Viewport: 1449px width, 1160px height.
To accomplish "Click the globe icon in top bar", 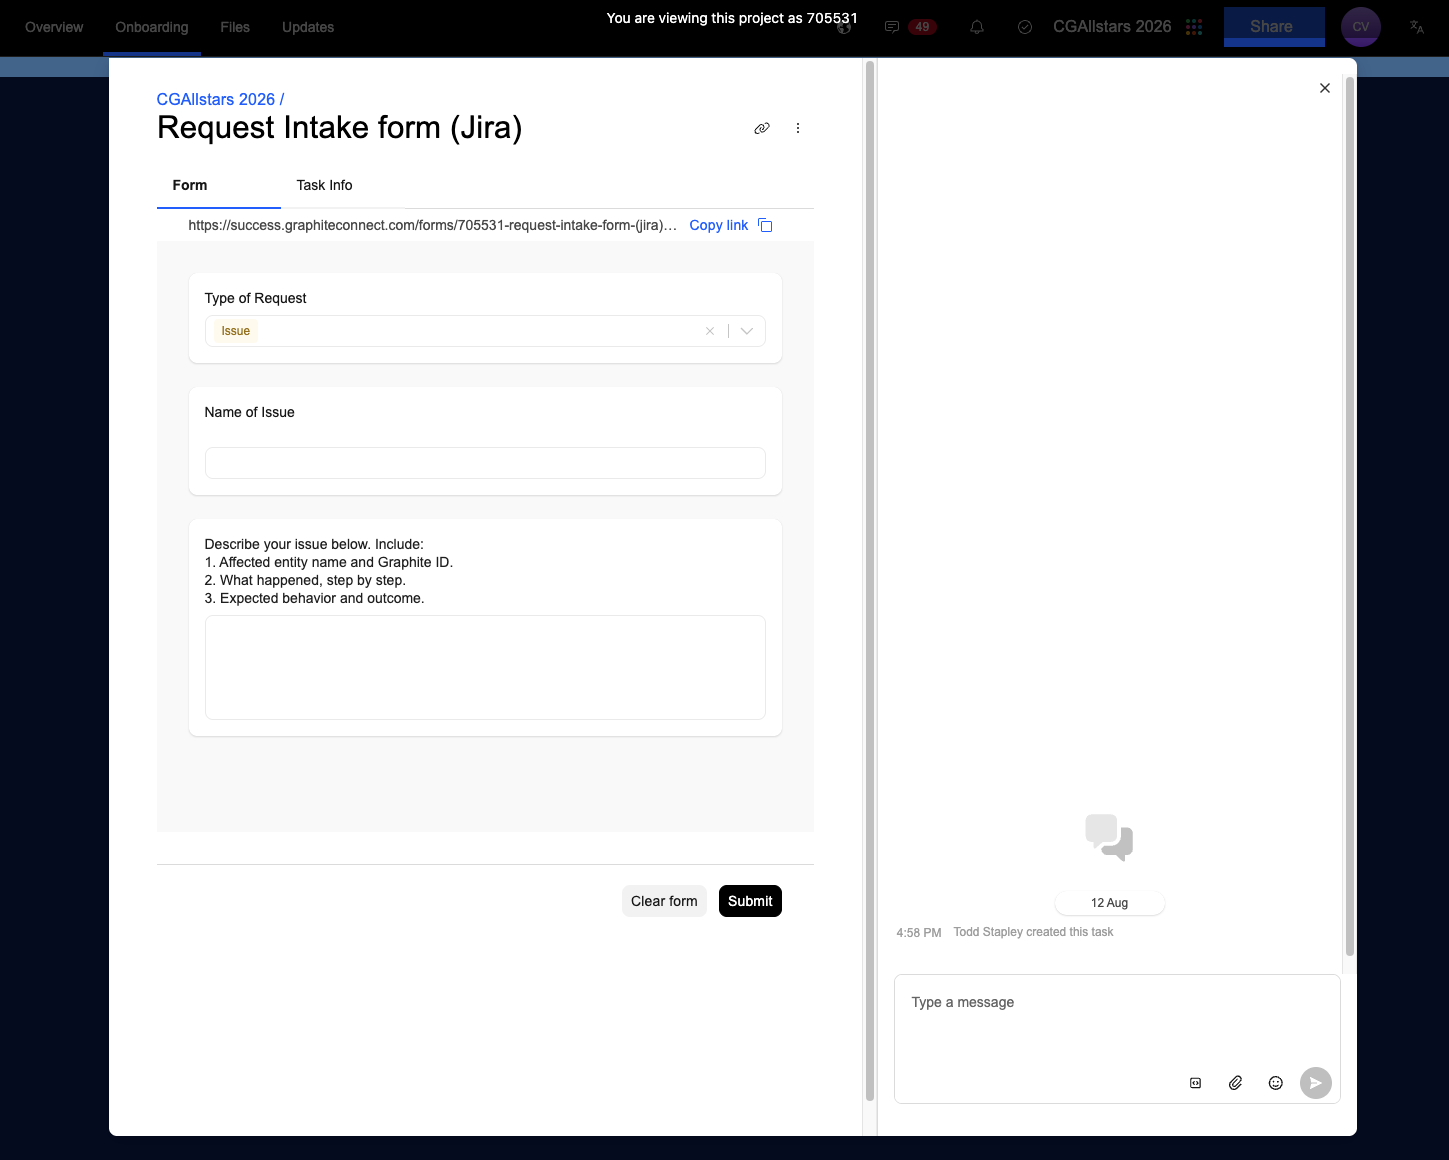I will pos(844,28).
